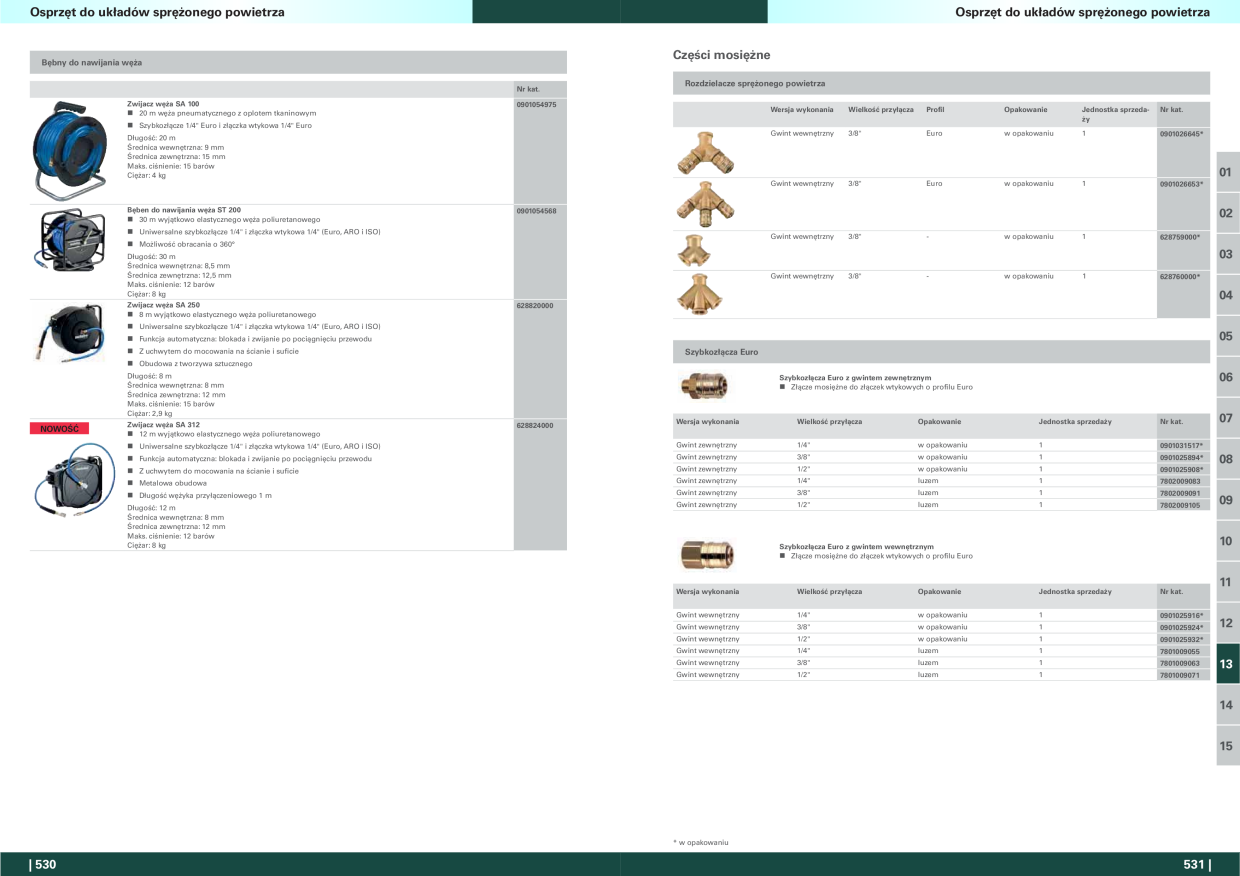Select catalog number 0901025924*

tap(1181, 627)
